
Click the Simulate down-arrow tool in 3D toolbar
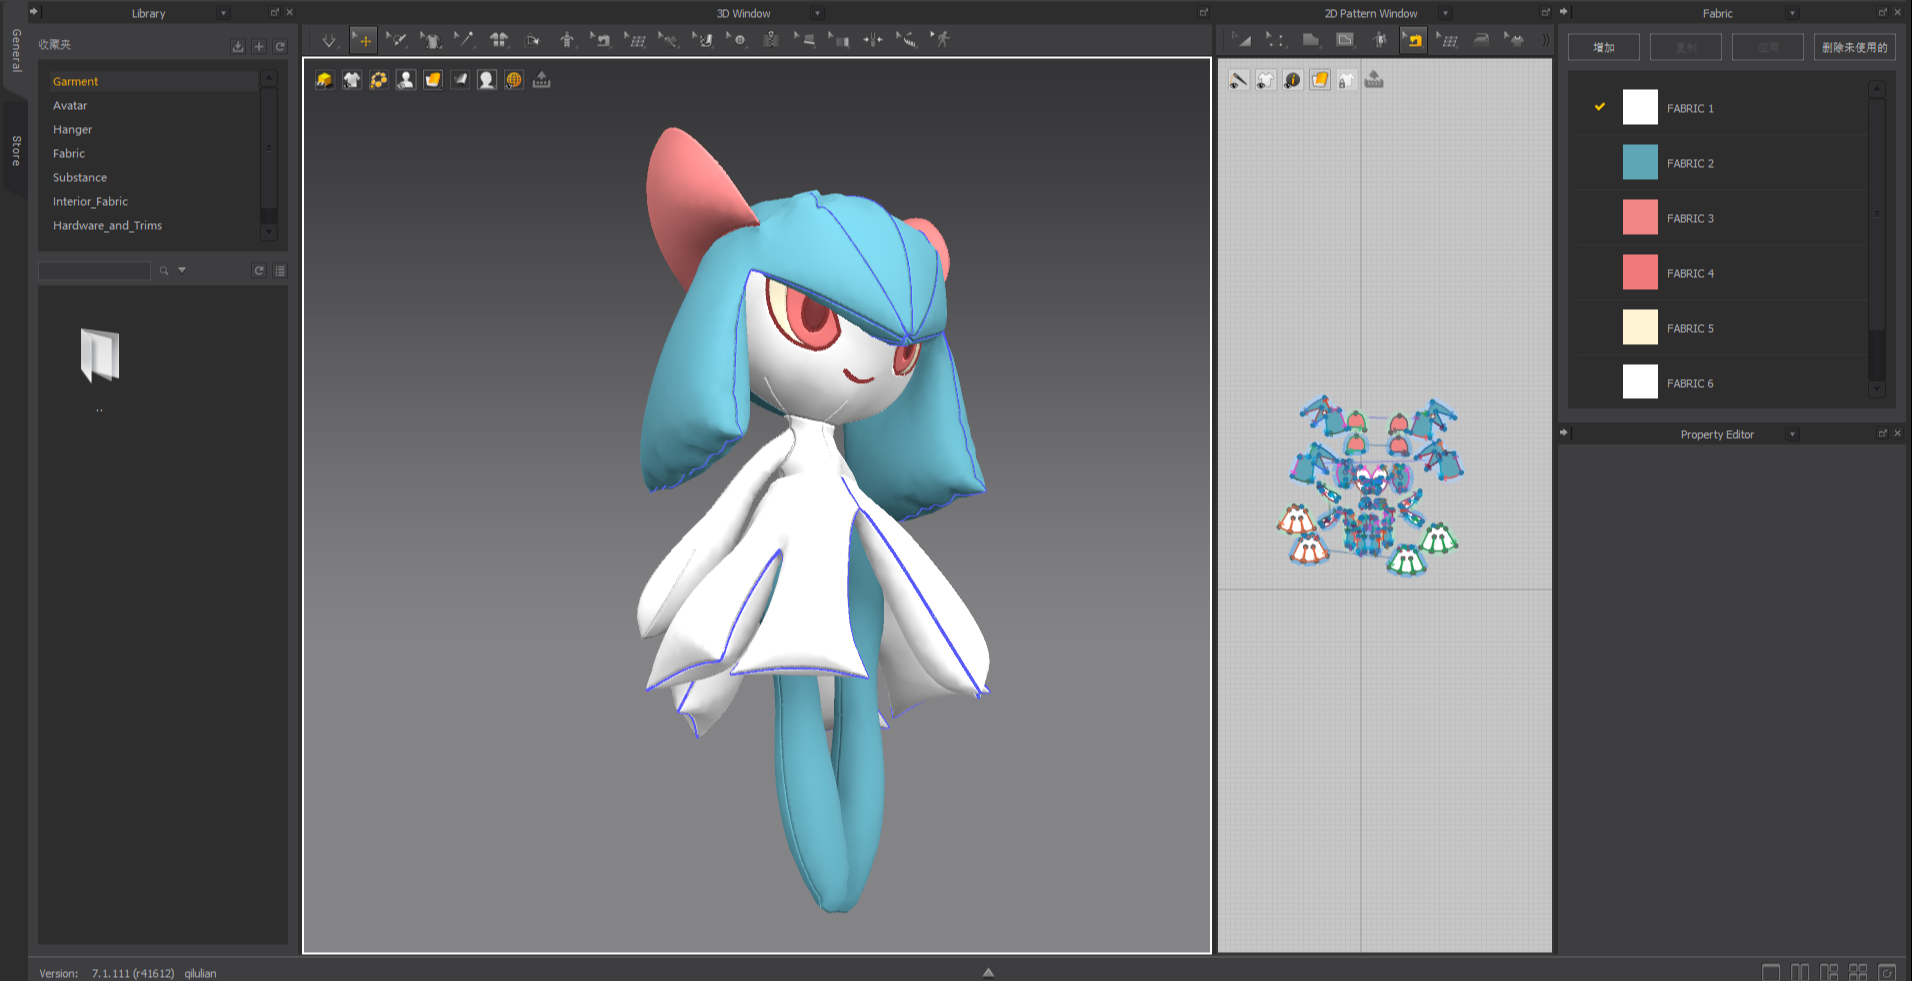[329, 40]
